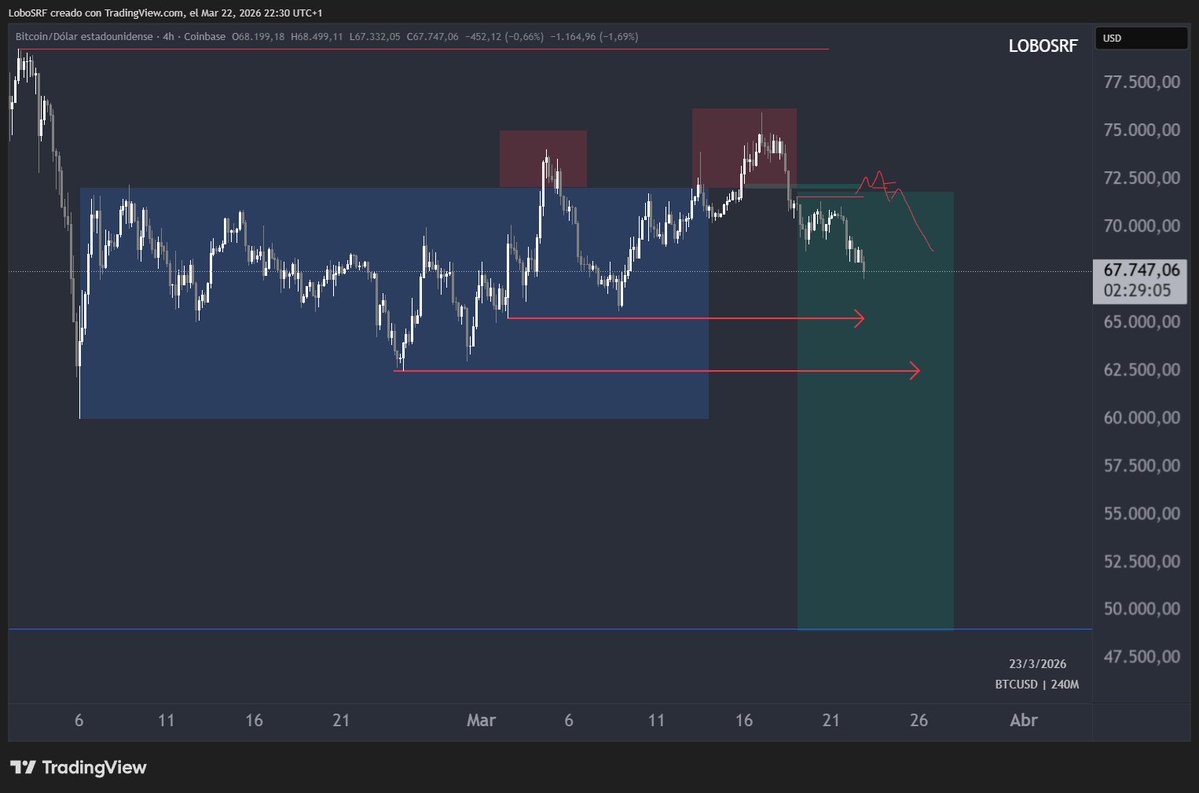Click the 65.000,00 price axis label
The image size is (1199, 793).
click(x=1142, y=322)
